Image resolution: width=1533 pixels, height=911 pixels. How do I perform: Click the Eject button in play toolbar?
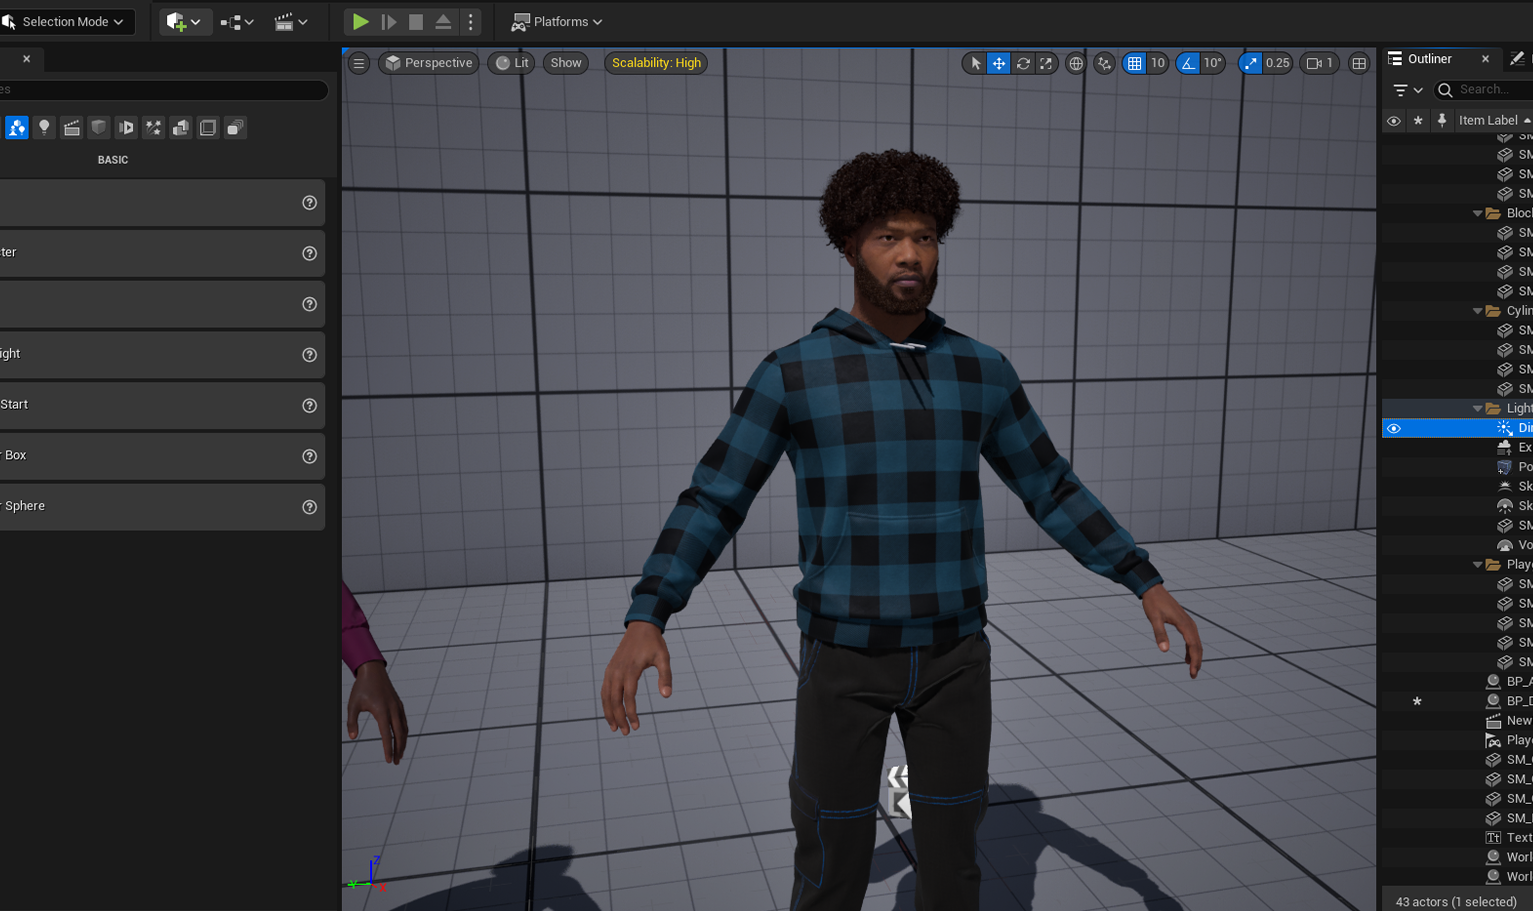443,21
